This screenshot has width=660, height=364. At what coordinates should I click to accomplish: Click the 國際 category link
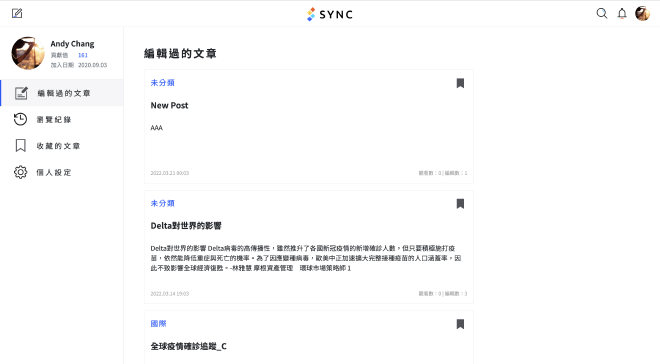[158, 324]
